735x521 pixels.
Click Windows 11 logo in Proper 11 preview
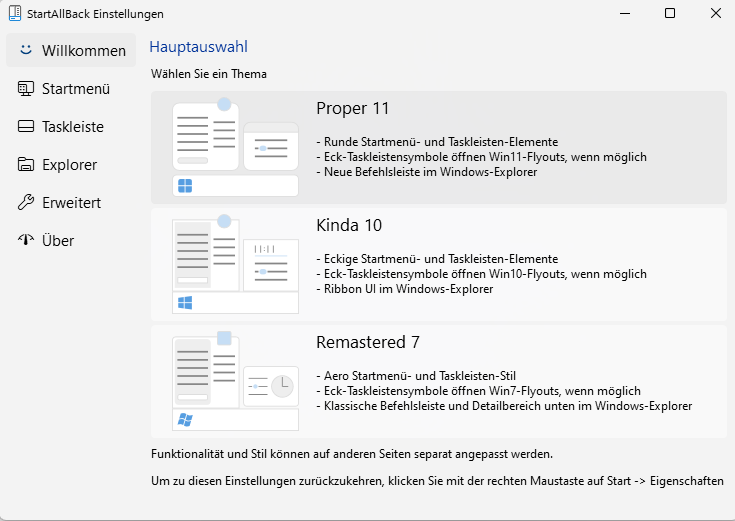coord(185,186)
